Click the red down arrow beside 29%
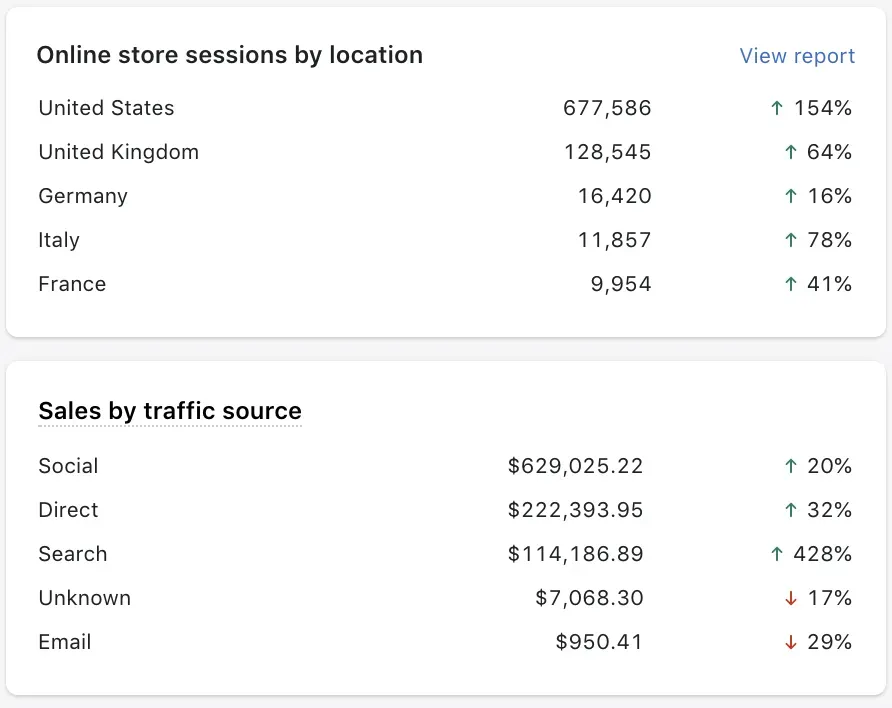Image resolution: width=892 pixels, height=708 pixels. click(790, 642)
